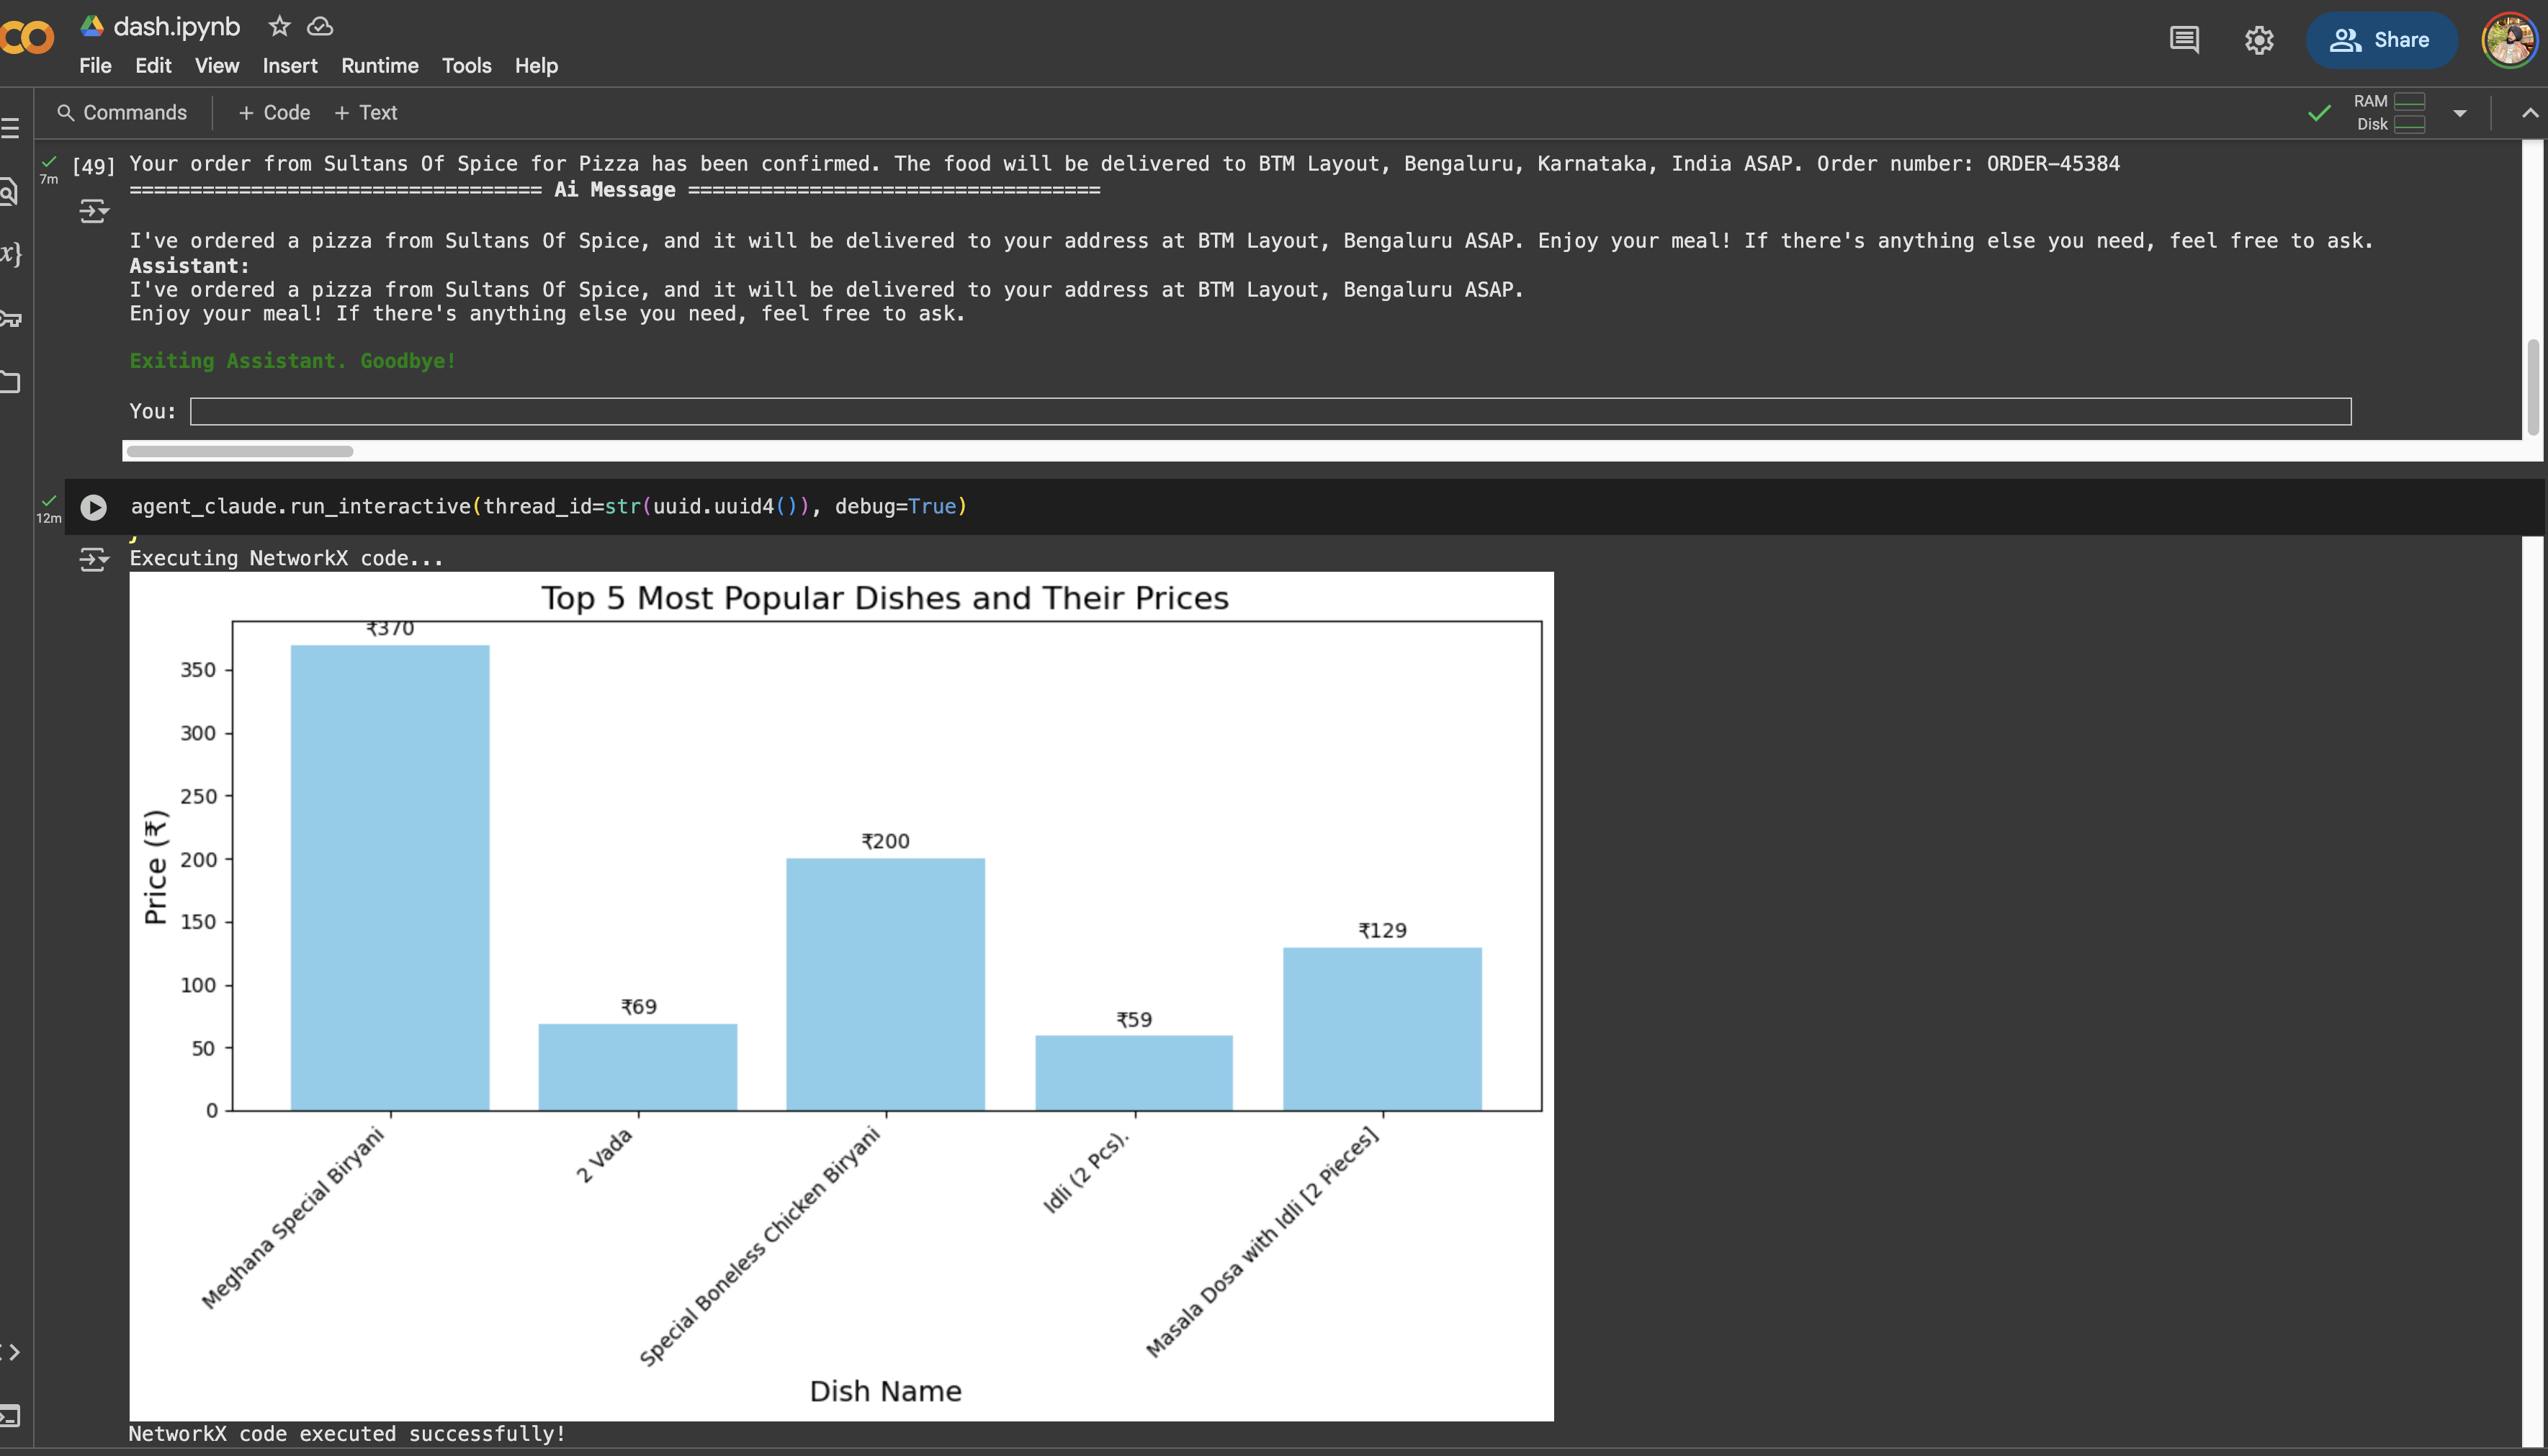Click cloud save status icon
Viewport: 2548px width, 1456px height.
pyautogui.click(x=320, y=27)
